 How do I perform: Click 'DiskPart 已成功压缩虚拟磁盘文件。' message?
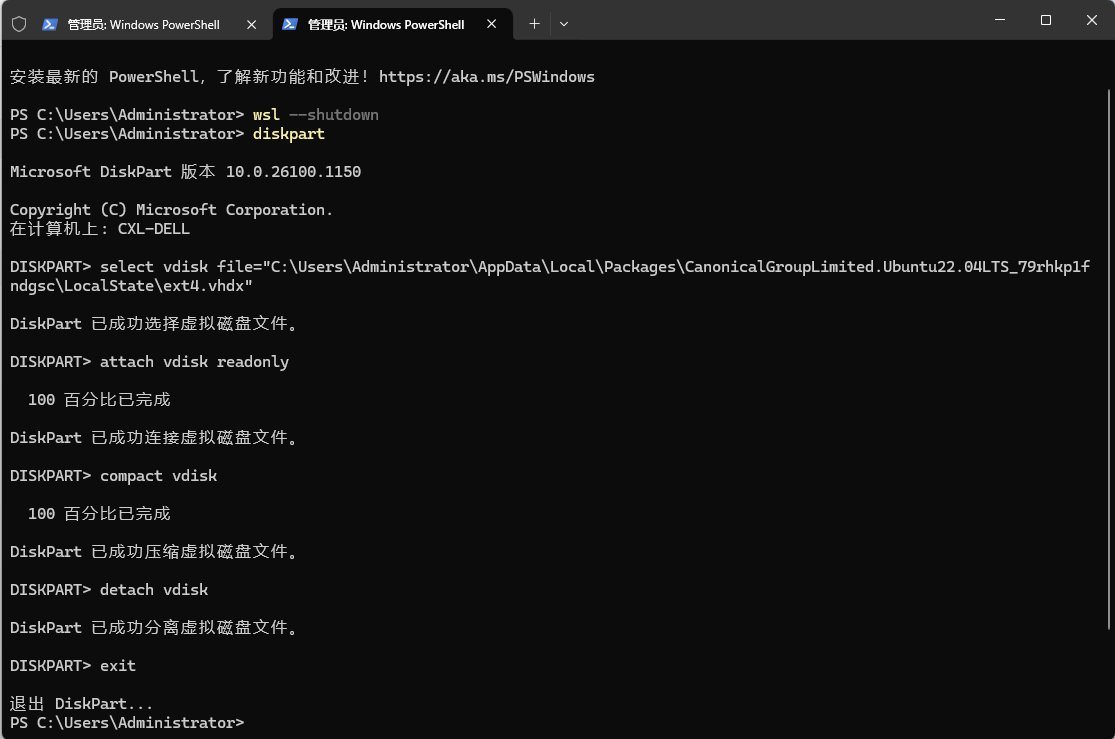154,552
